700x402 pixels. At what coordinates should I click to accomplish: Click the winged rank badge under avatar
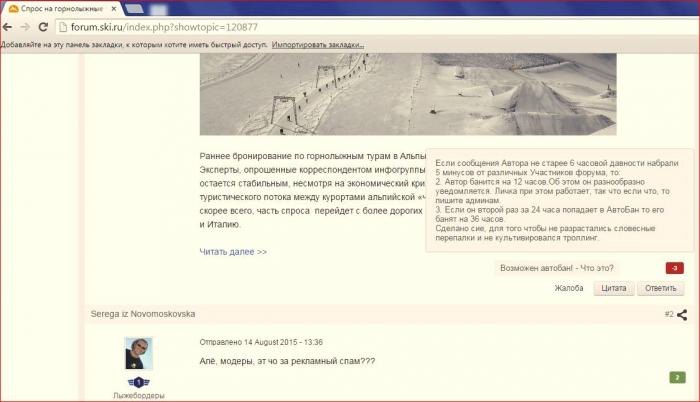click(x=138, y=383)
